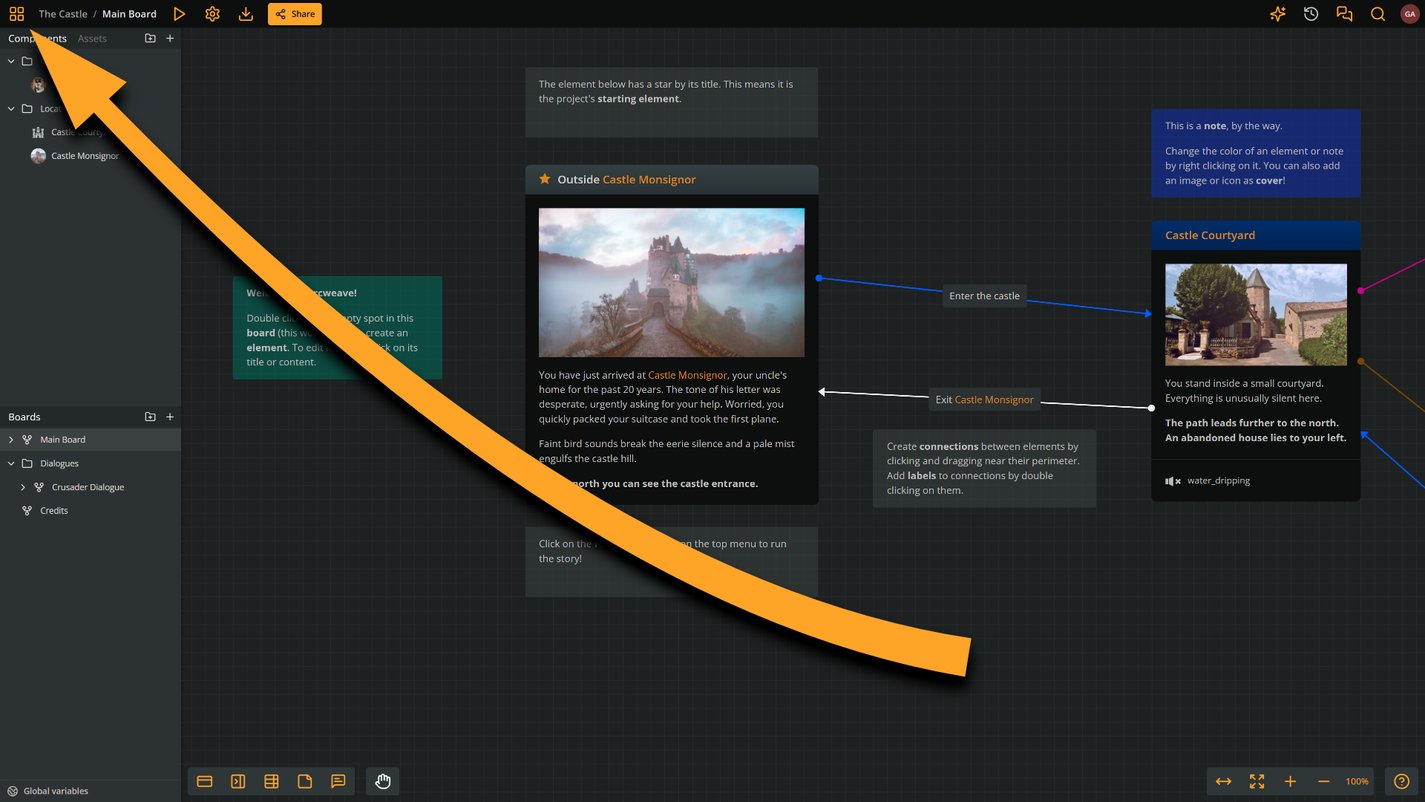Screen dimensions: 1425x802
Task: Expand the Crusader Dialogue board
Action: pos(23,487)
